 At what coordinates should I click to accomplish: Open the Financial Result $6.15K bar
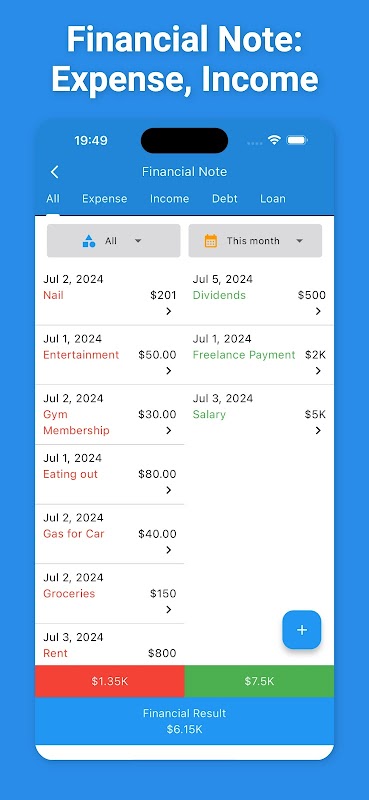184,721
